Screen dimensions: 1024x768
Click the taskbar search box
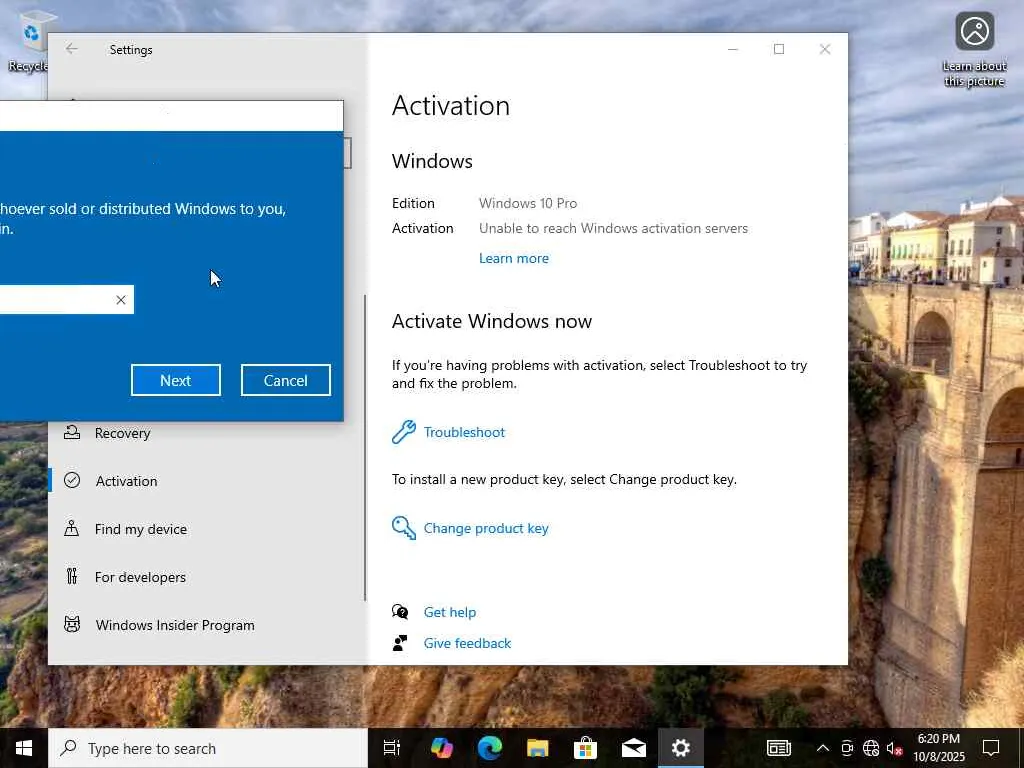pyautogui.click(x=208, y=748)
